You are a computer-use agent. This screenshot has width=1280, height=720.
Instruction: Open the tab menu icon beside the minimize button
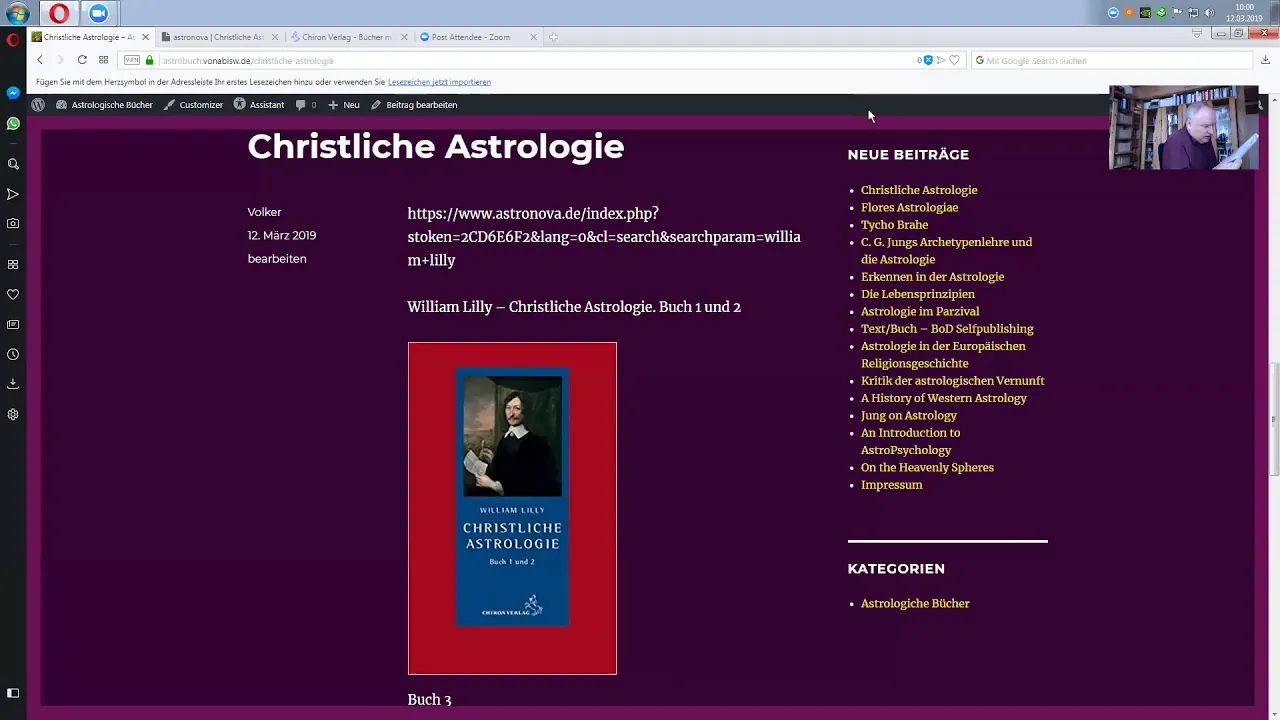(1197, 34)
